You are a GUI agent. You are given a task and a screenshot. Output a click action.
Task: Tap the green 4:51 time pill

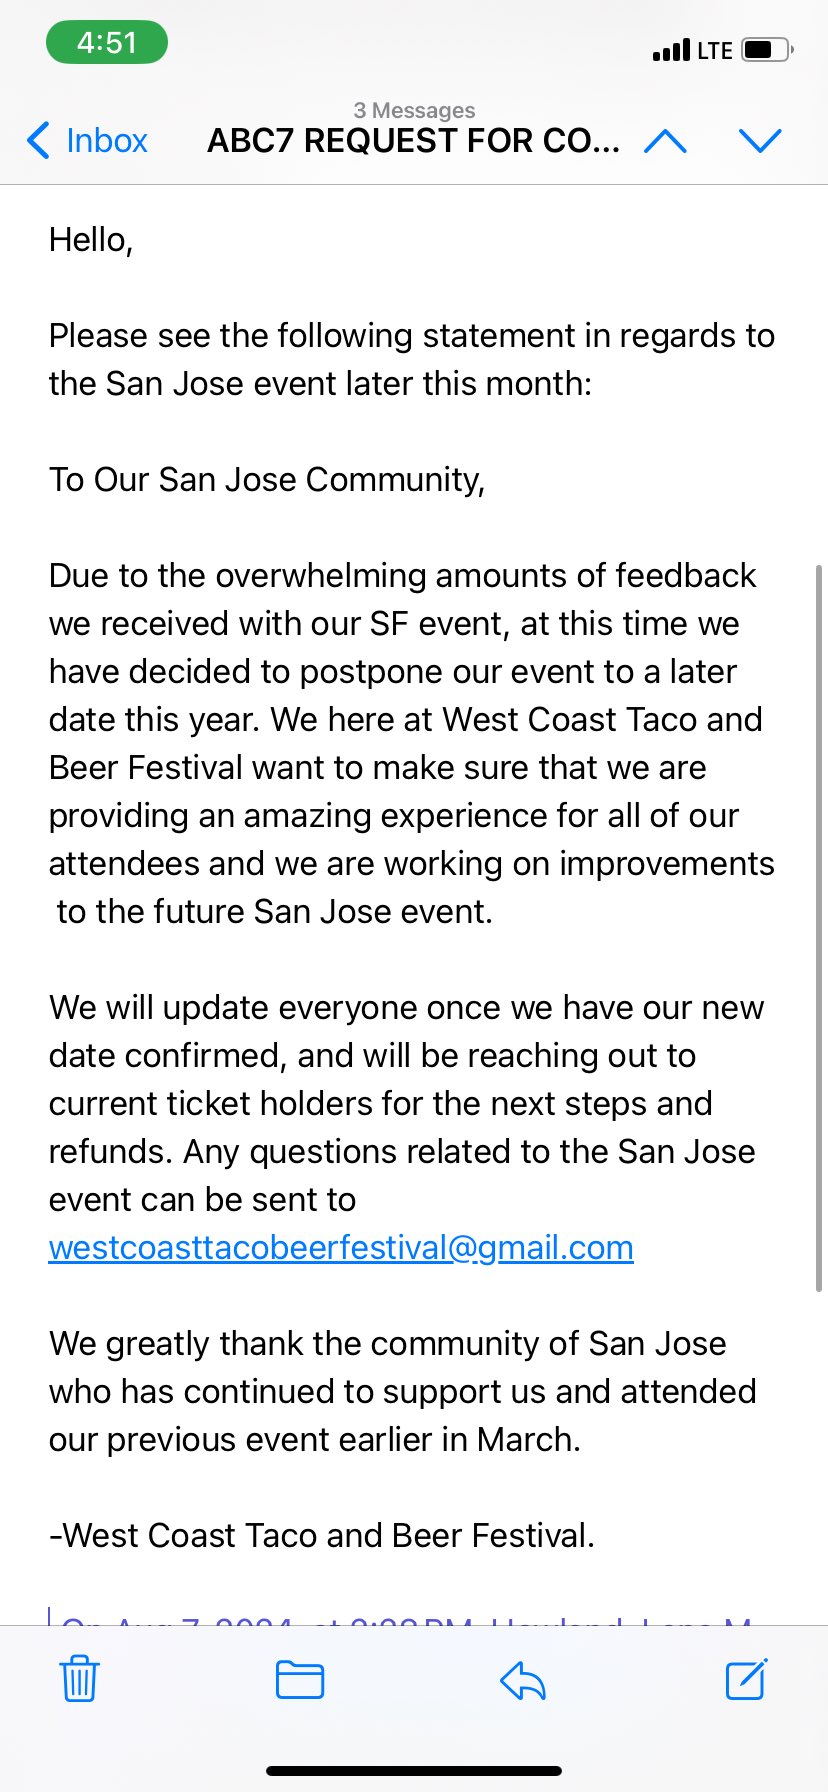tap(107, 43)
